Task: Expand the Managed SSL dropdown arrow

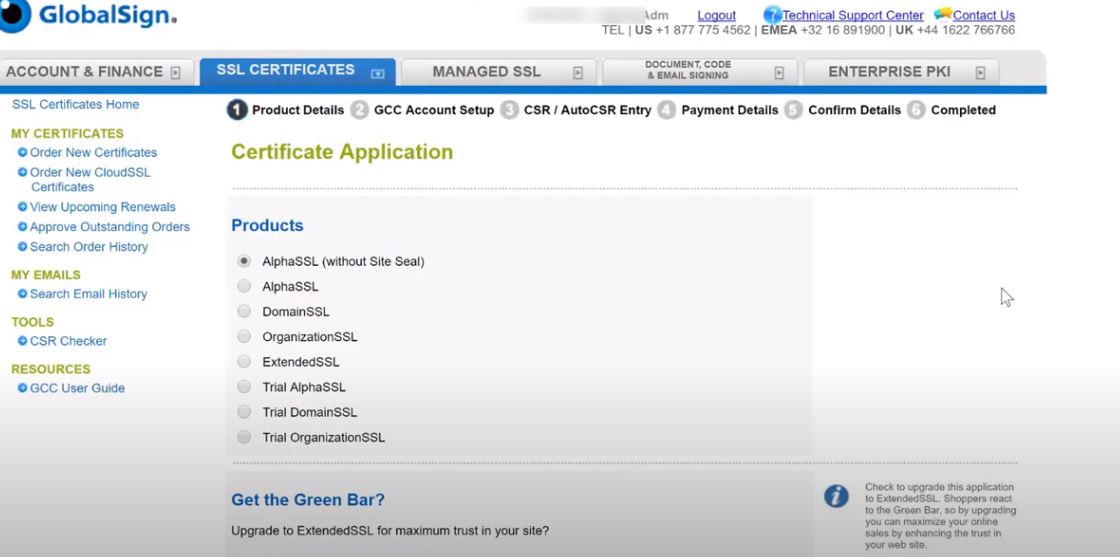Action: (578, 72)
